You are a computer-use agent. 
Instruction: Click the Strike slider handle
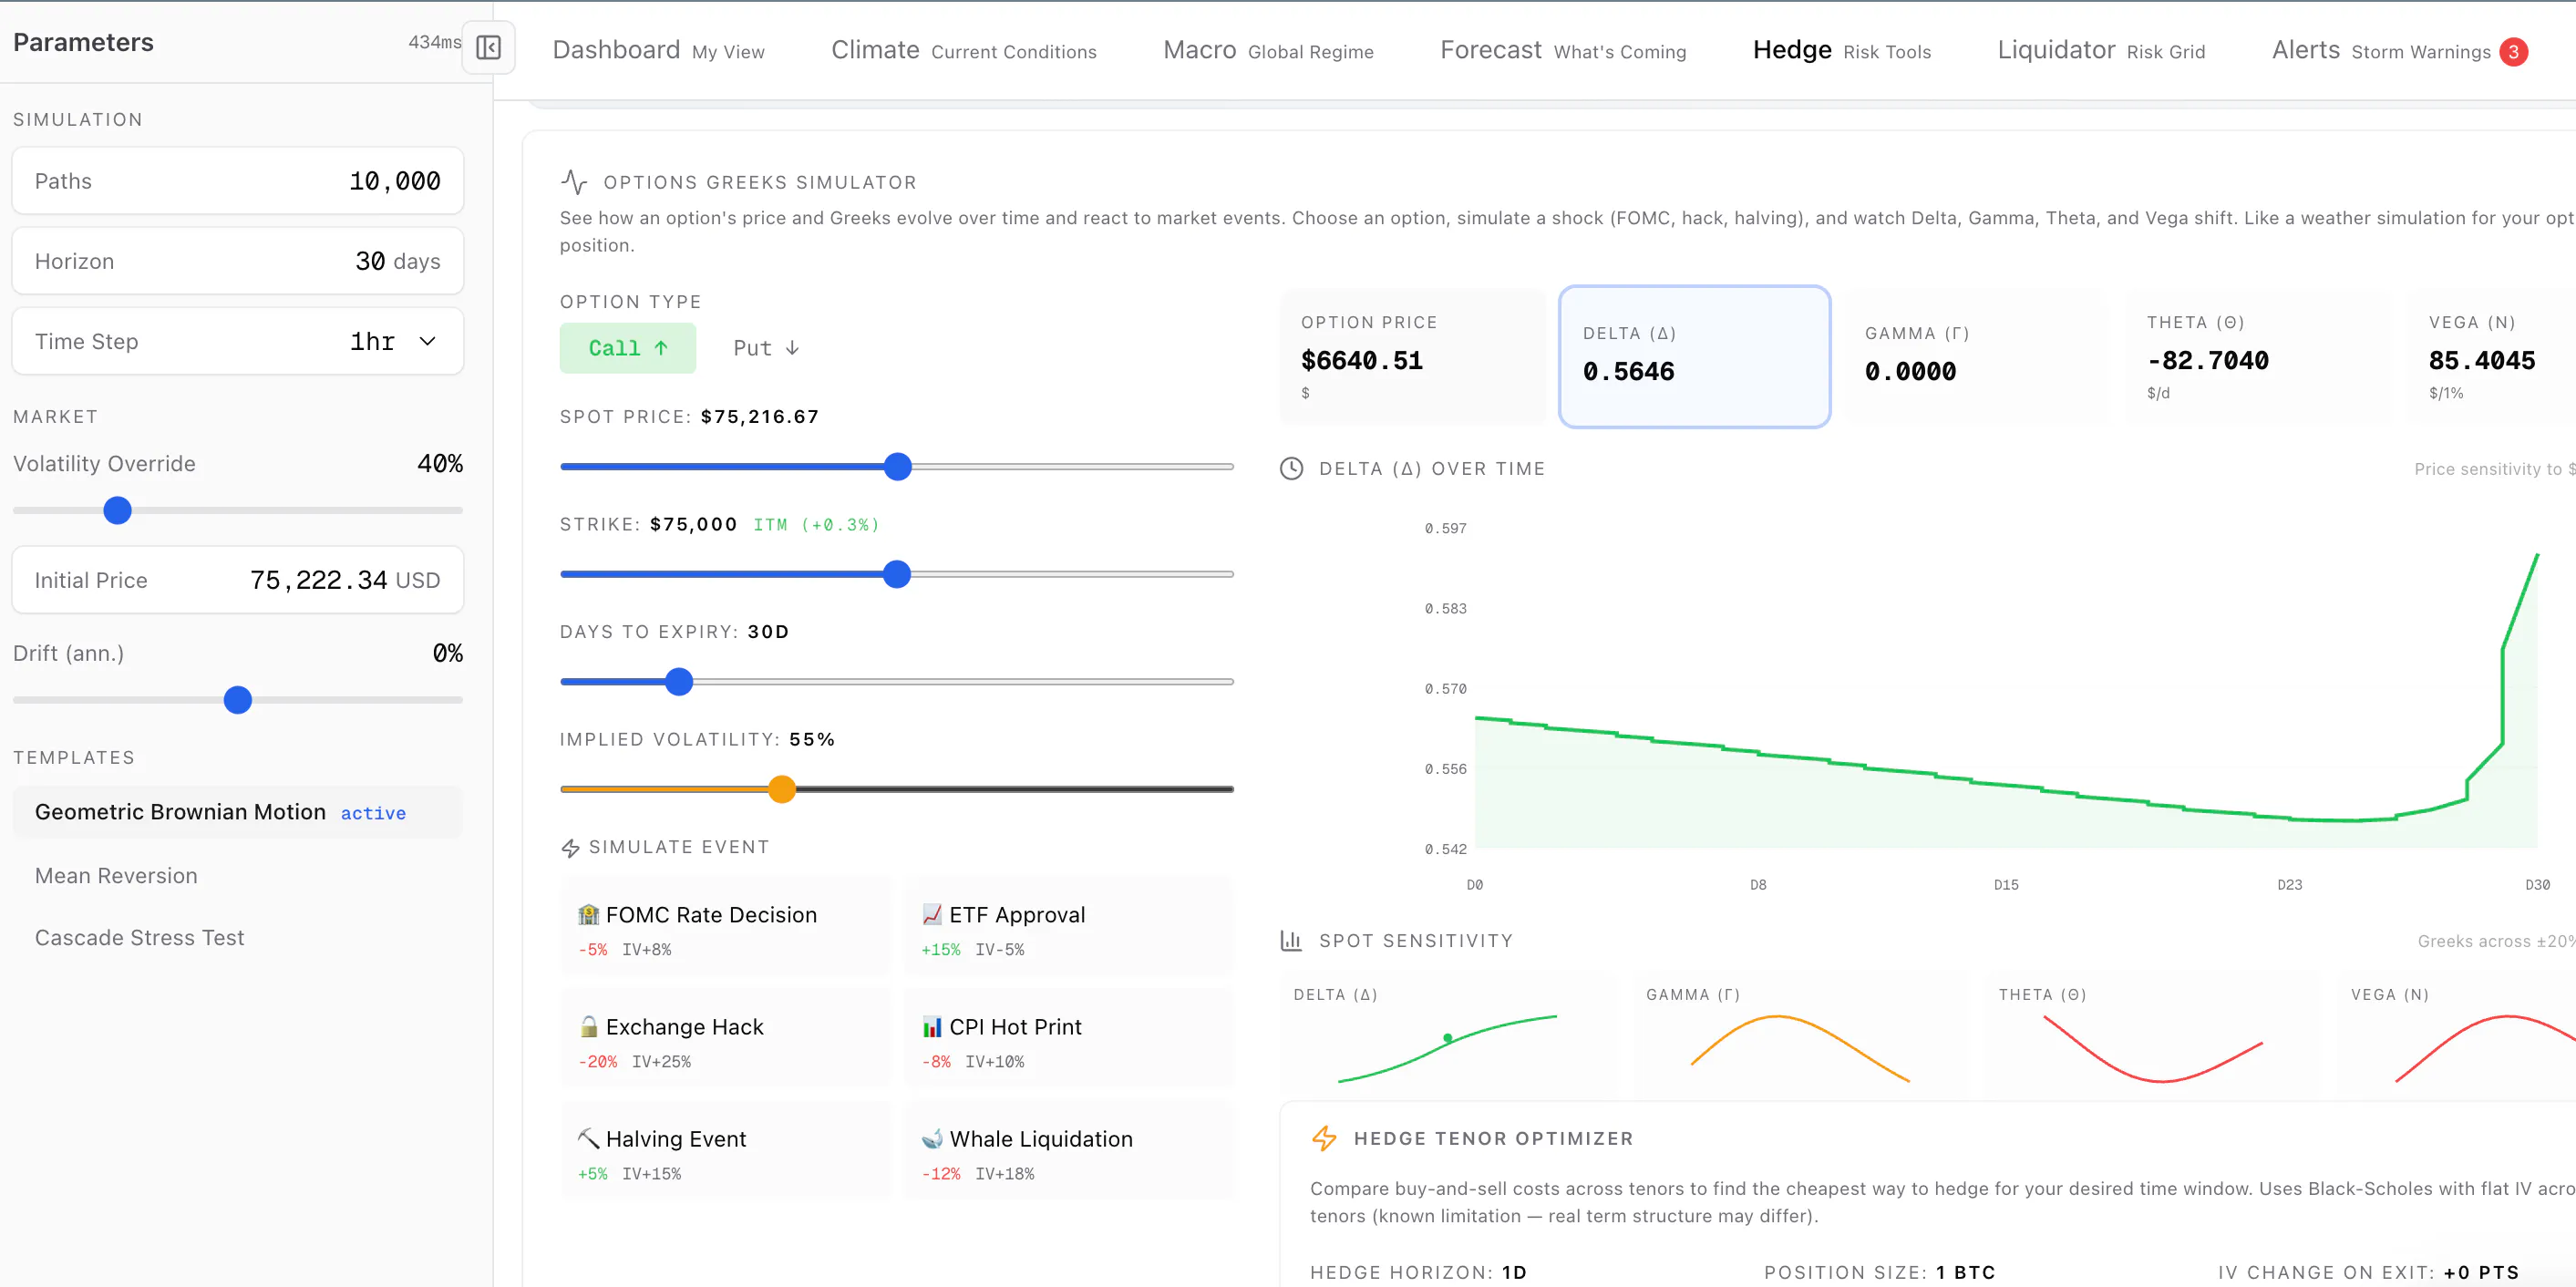click(x=897, y=574)
